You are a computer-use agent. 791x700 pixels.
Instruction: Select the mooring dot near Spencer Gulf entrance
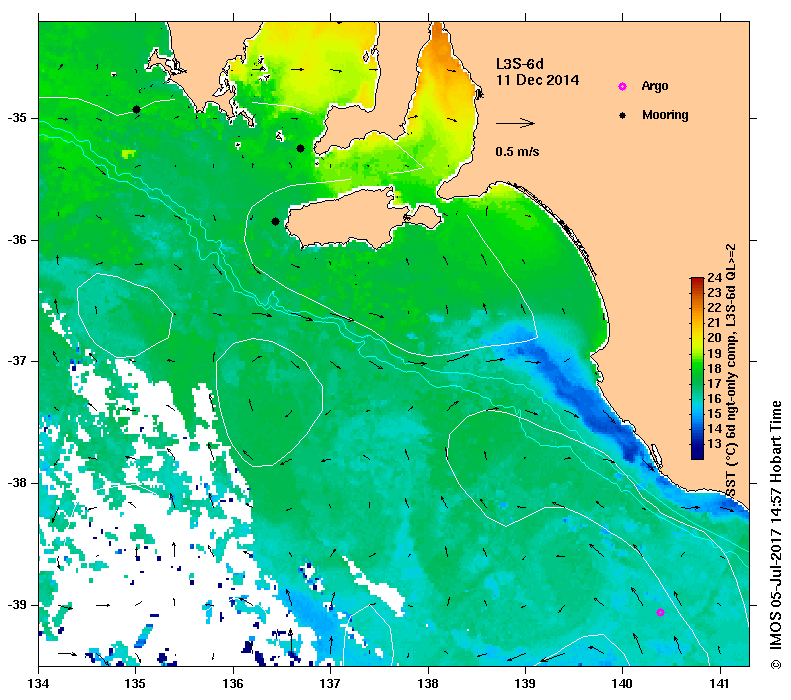300,148
